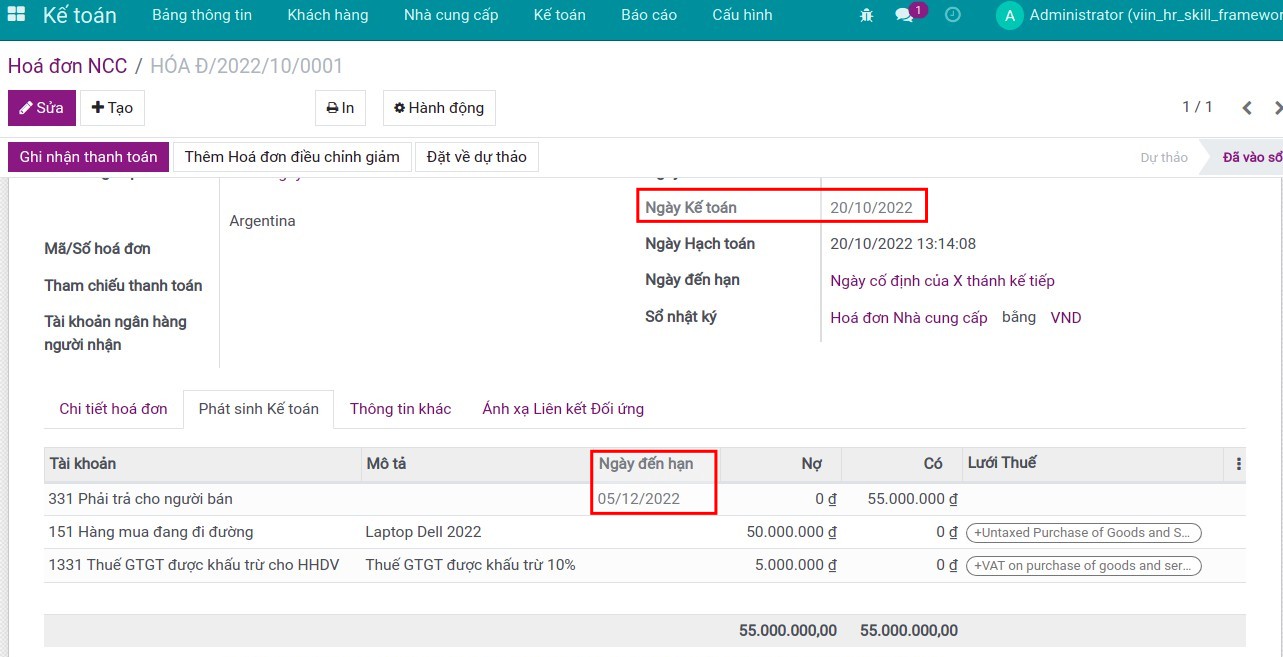This screenshot has width=1283, height=657.
Task: Open the Cấu hình menu
Action: pos(742,15)
